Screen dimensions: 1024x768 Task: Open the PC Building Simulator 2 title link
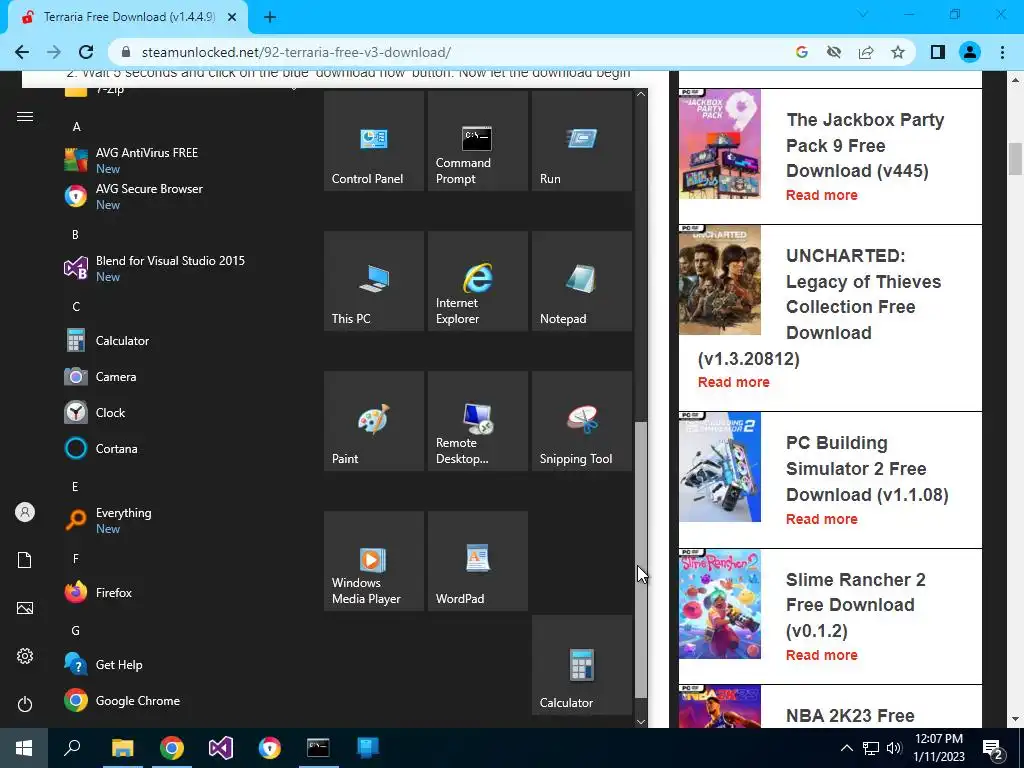(867, 468)
